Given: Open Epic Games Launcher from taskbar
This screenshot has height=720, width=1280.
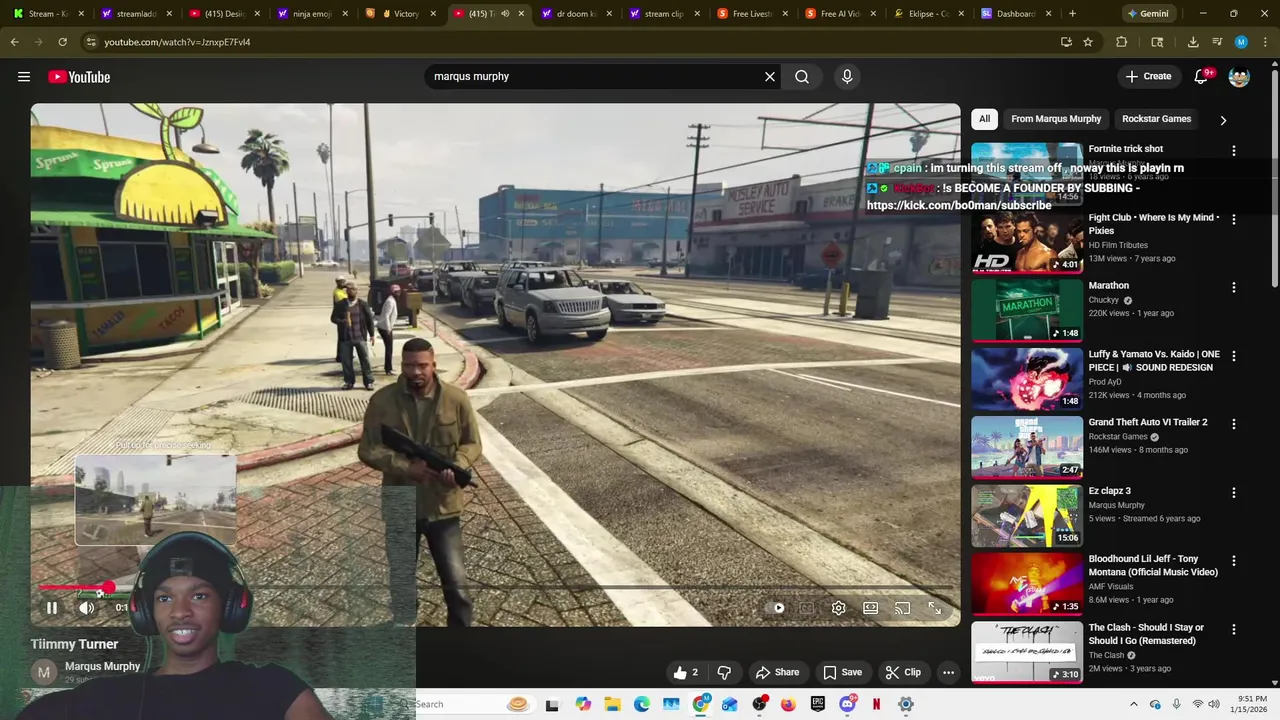Looking at the screenshot, I should point(818,704).
